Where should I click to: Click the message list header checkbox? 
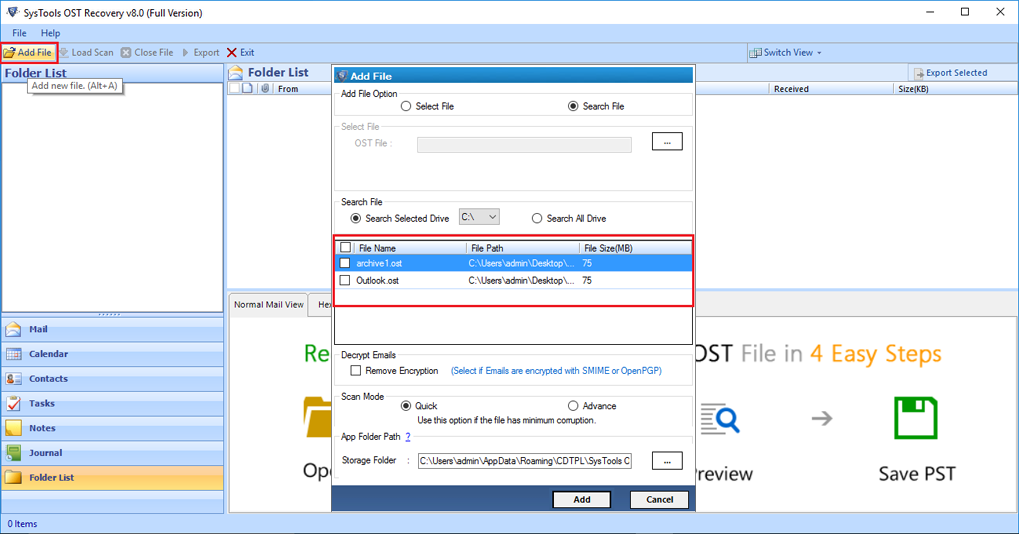pos(234,88)
